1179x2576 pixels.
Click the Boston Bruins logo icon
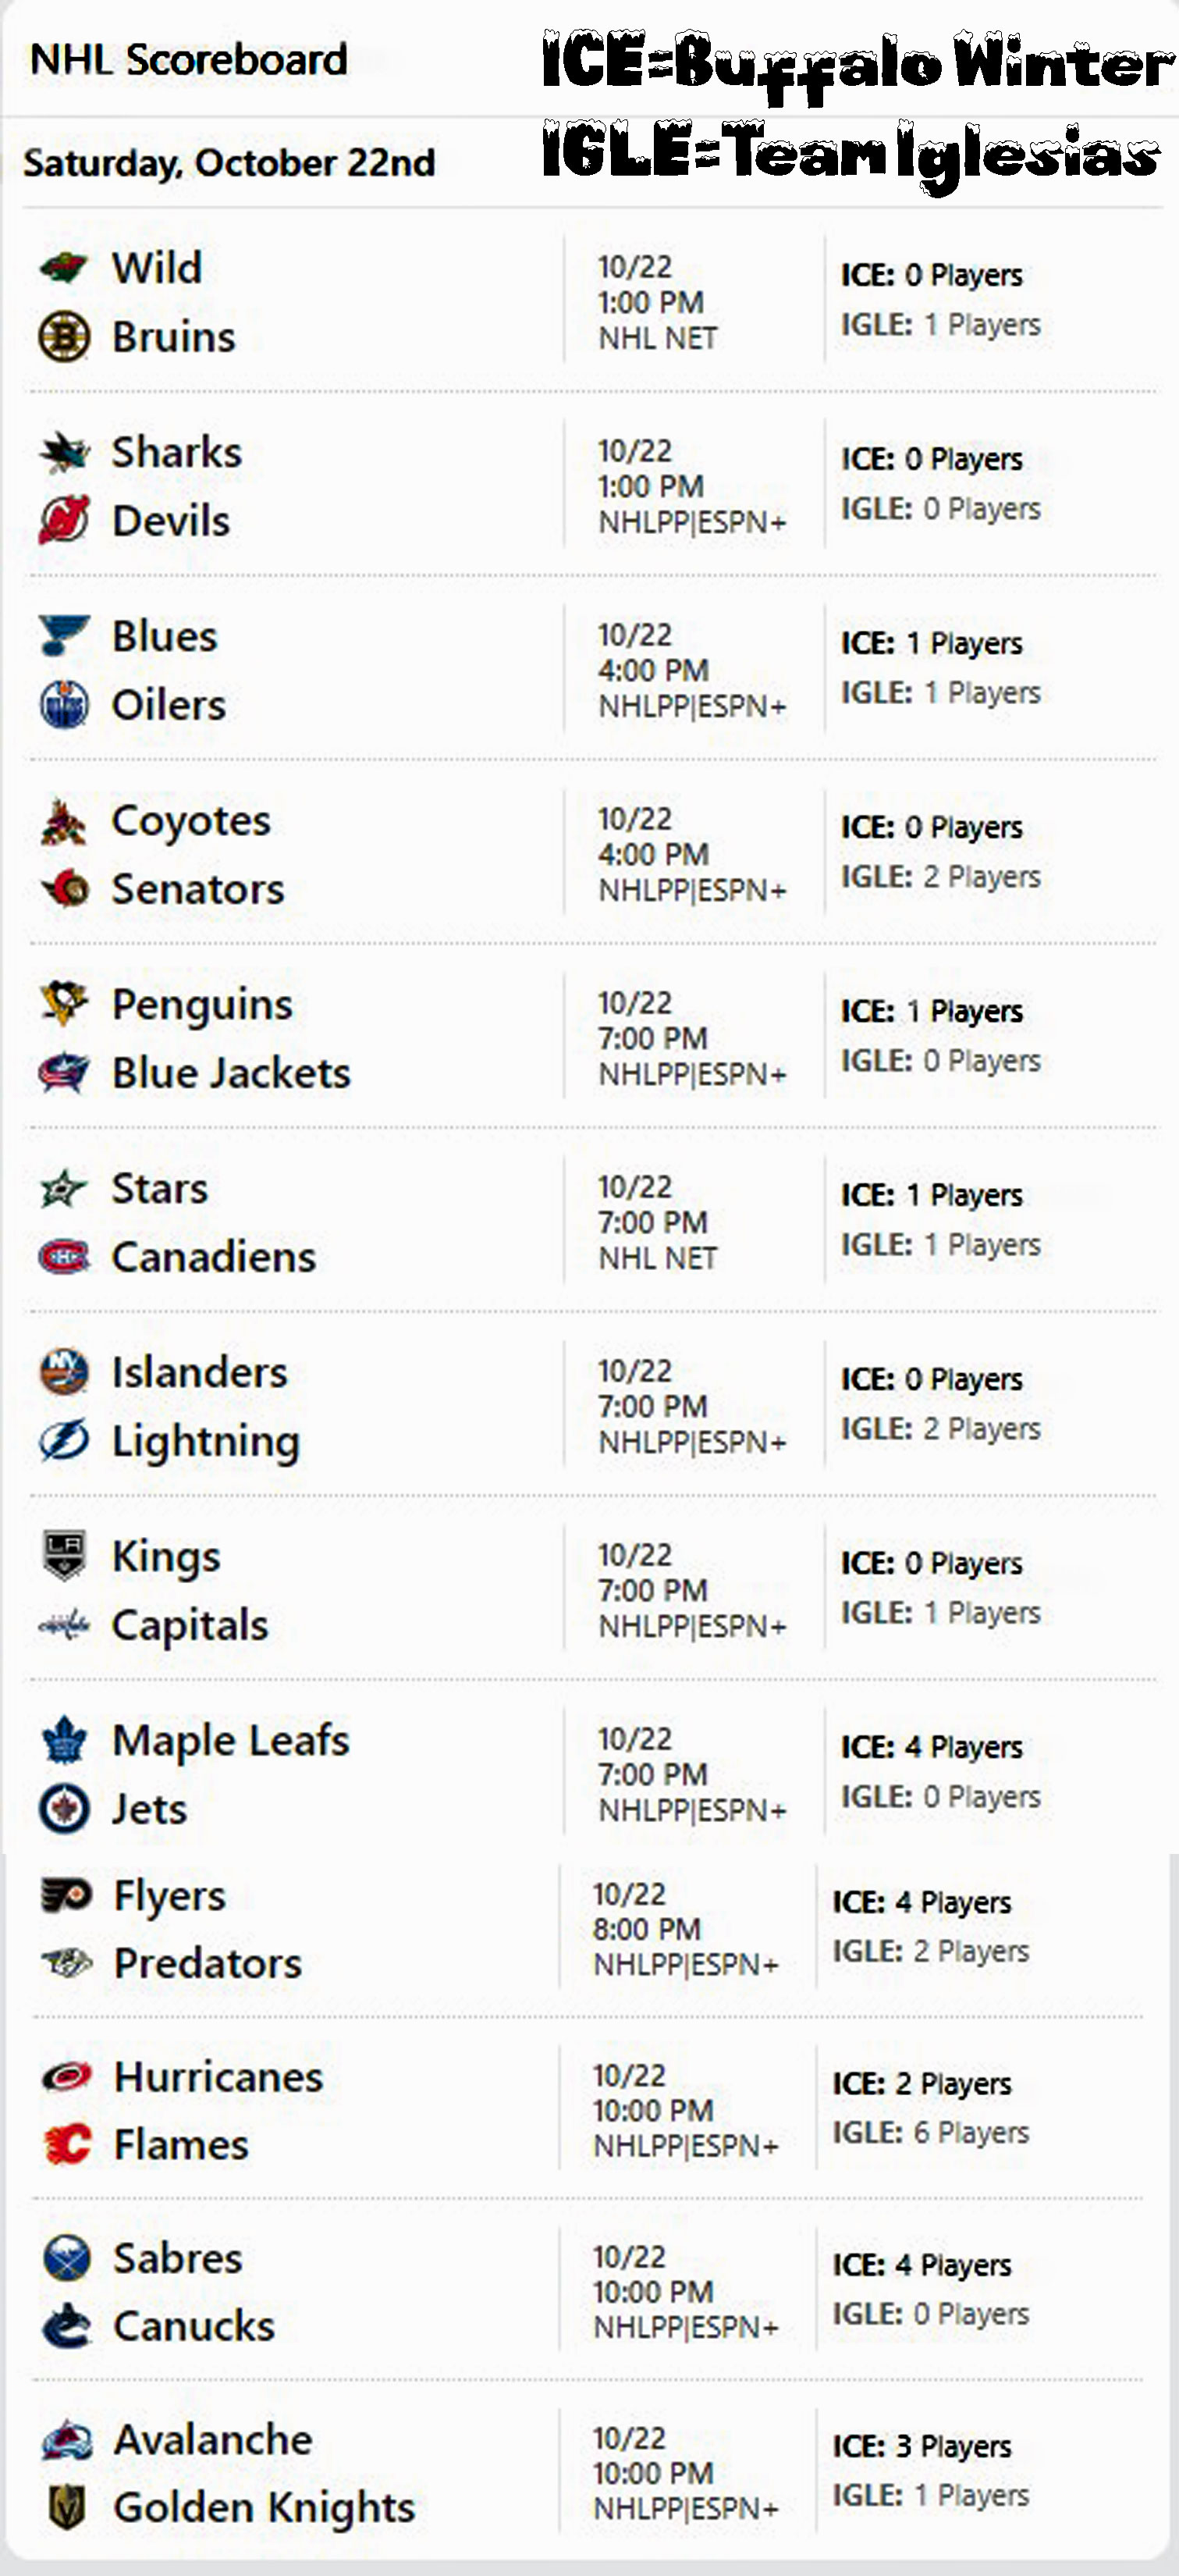coord(63,337)
